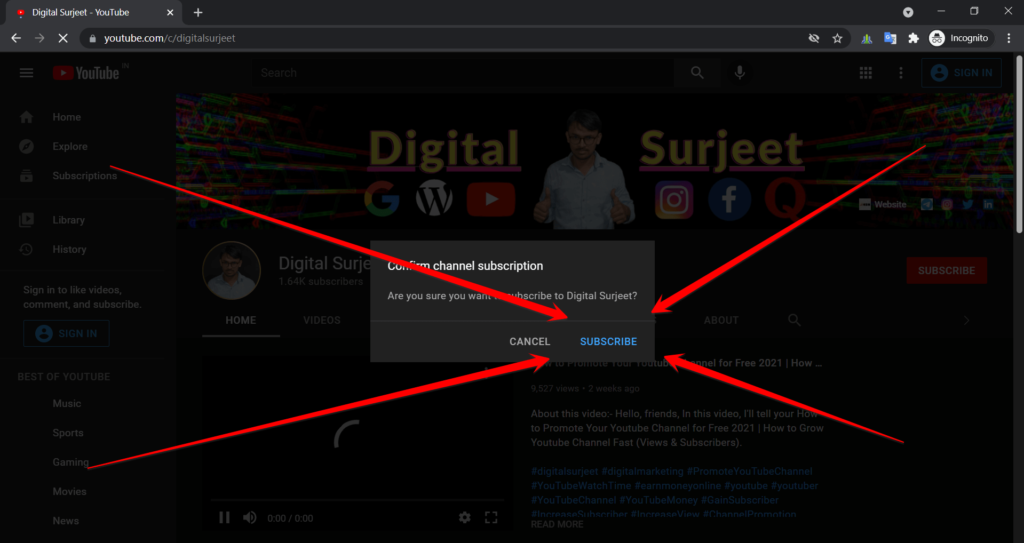1024x543 pixels.
Task: Open the featured video title link
Action: pos(677,363)
